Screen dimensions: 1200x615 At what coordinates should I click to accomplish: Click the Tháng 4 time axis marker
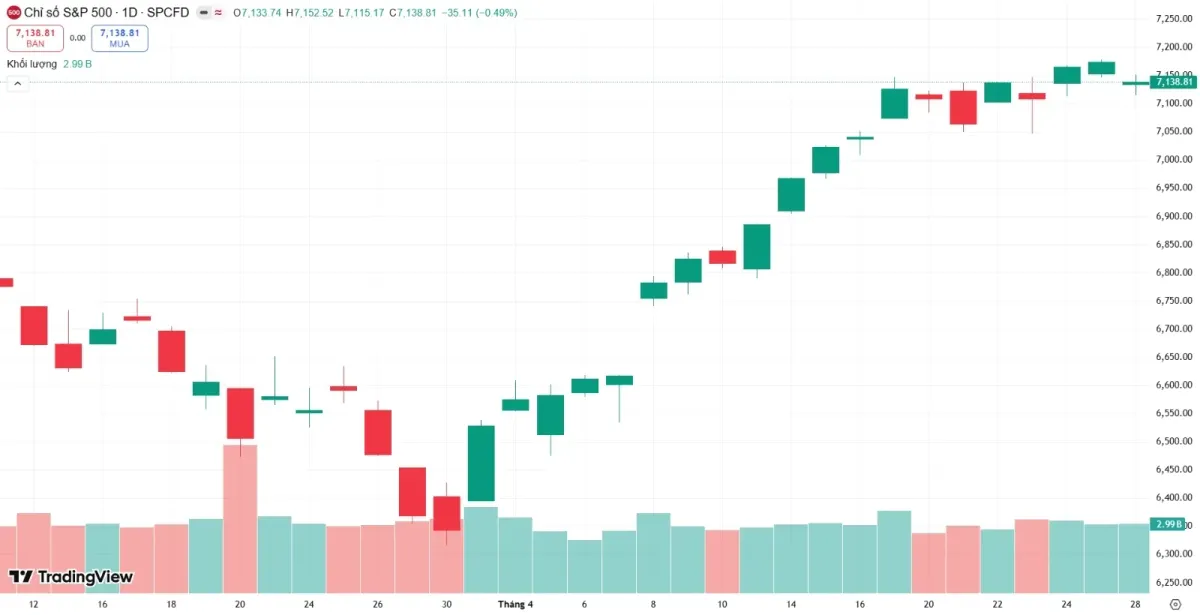coord(515,604)
